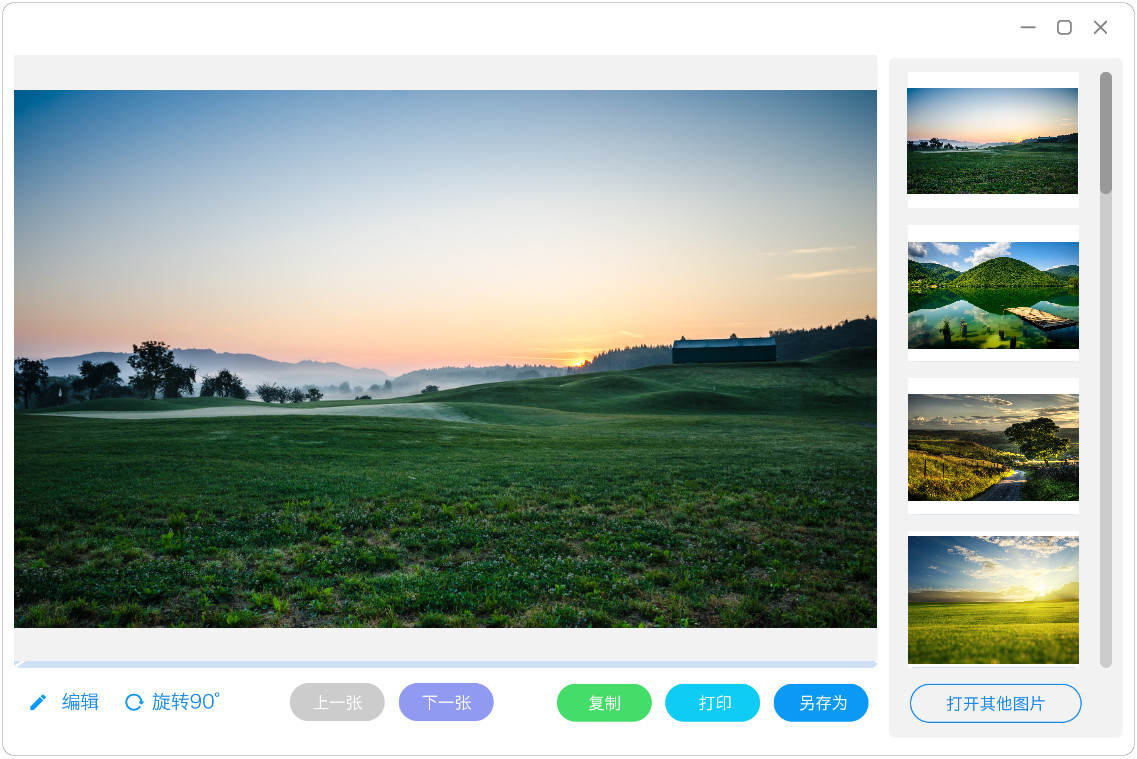Click the main sunrise preview image

pyautogui.click(x=445, y=359)
